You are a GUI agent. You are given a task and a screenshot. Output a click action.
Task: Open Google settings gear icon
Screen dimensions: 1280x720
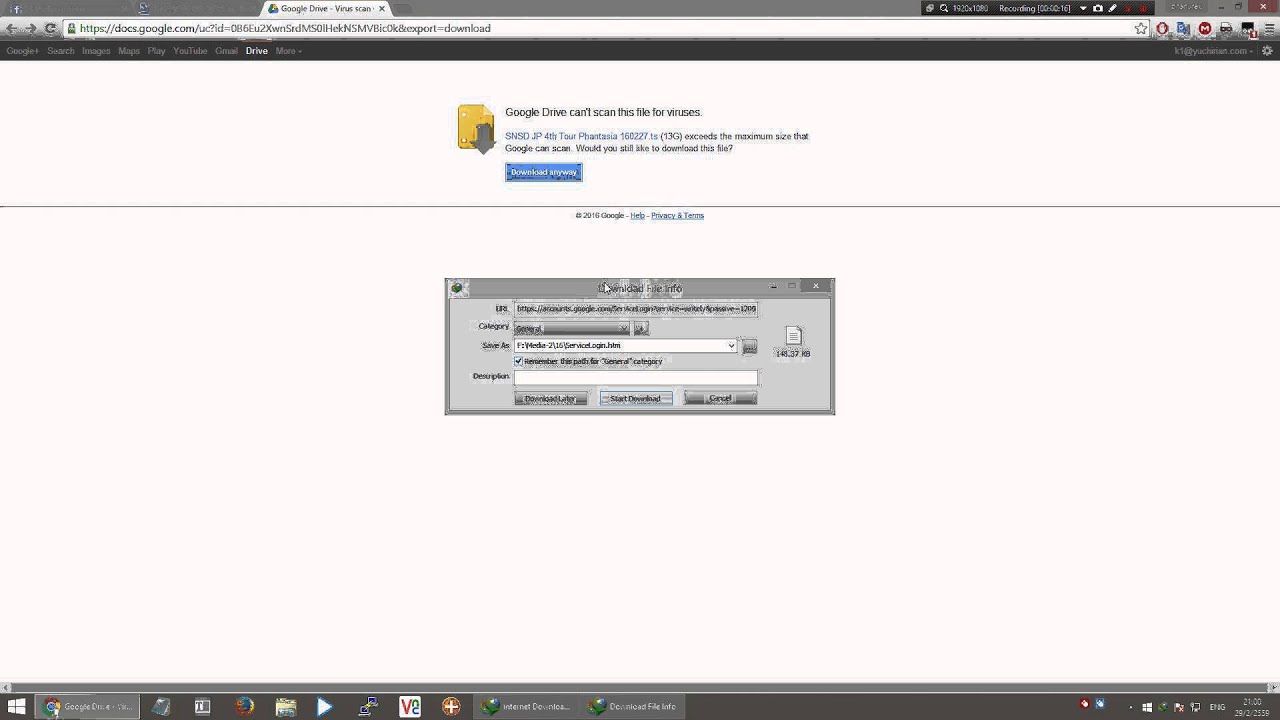[x=1267, y=51]
